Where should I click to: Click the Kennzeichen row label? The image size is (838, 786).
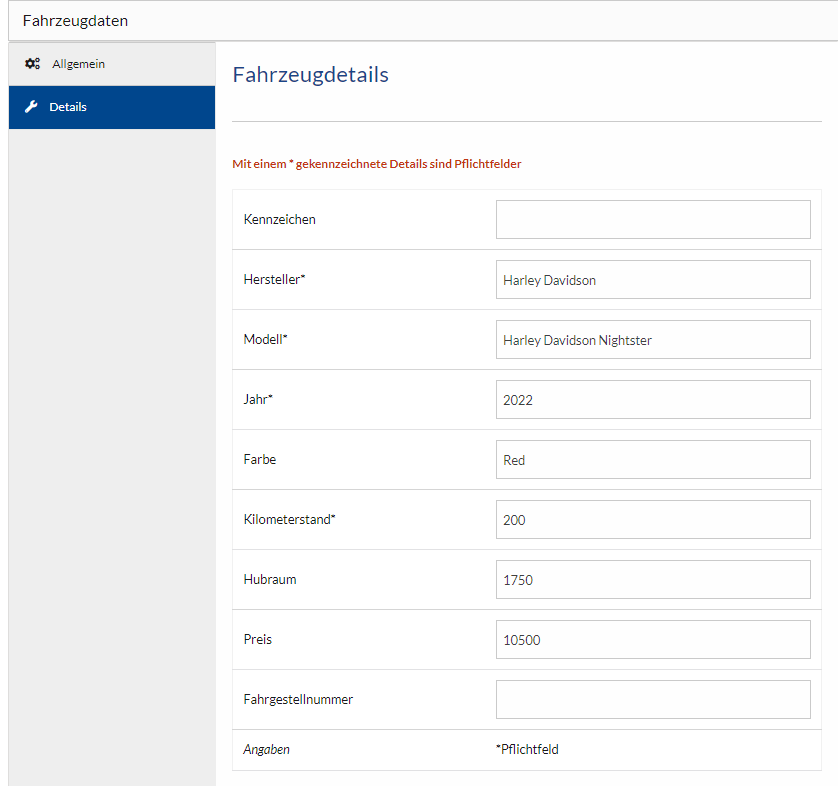tap(279, 220)
